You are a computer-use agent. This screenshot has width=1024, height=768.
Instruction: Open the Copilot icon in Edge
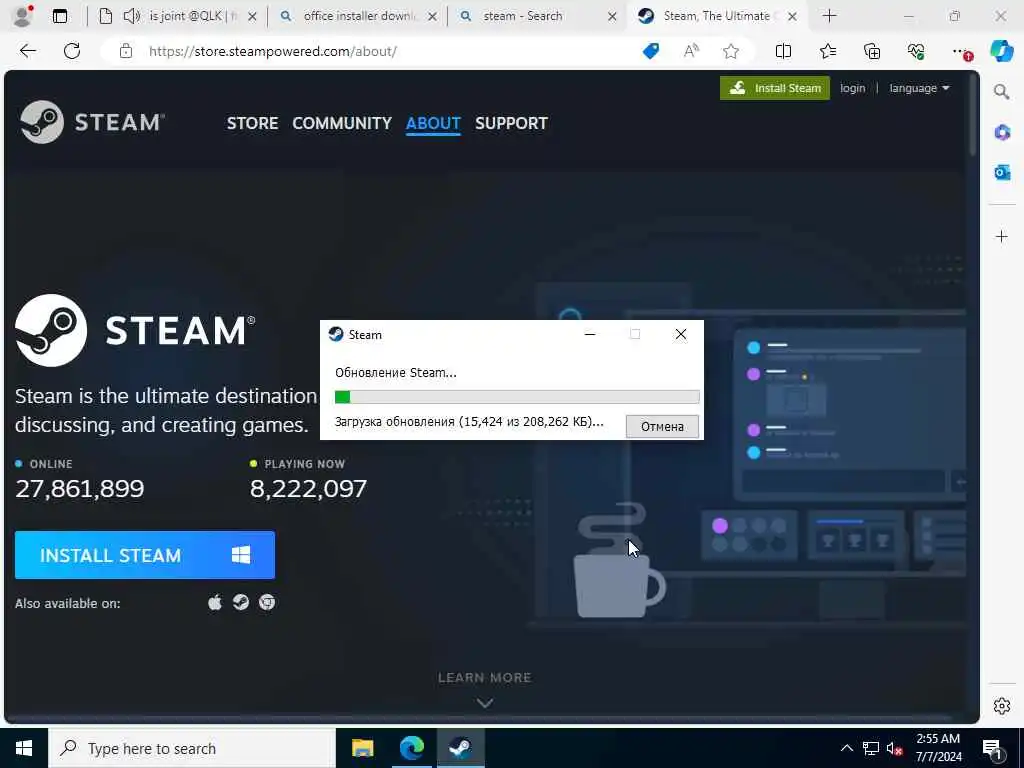(x=1001, y=51)
